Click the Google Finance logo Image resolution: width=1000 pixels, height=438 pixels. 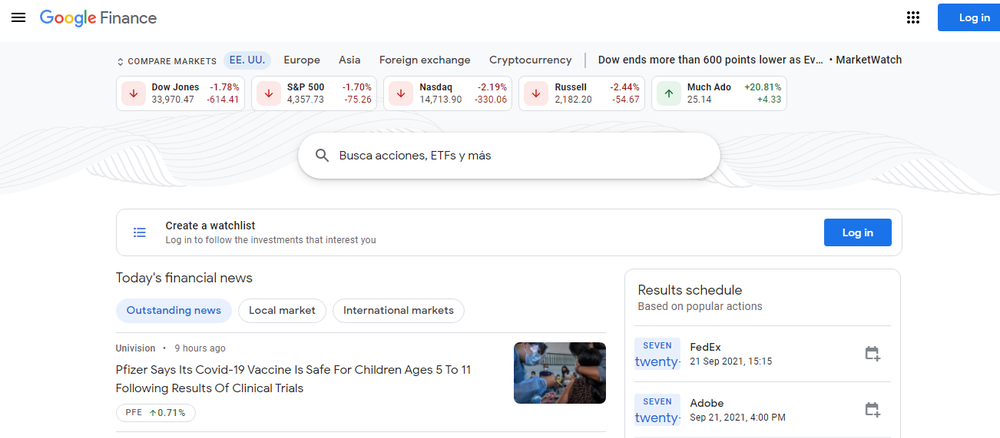pyautogui.click(x=98, y=18)
